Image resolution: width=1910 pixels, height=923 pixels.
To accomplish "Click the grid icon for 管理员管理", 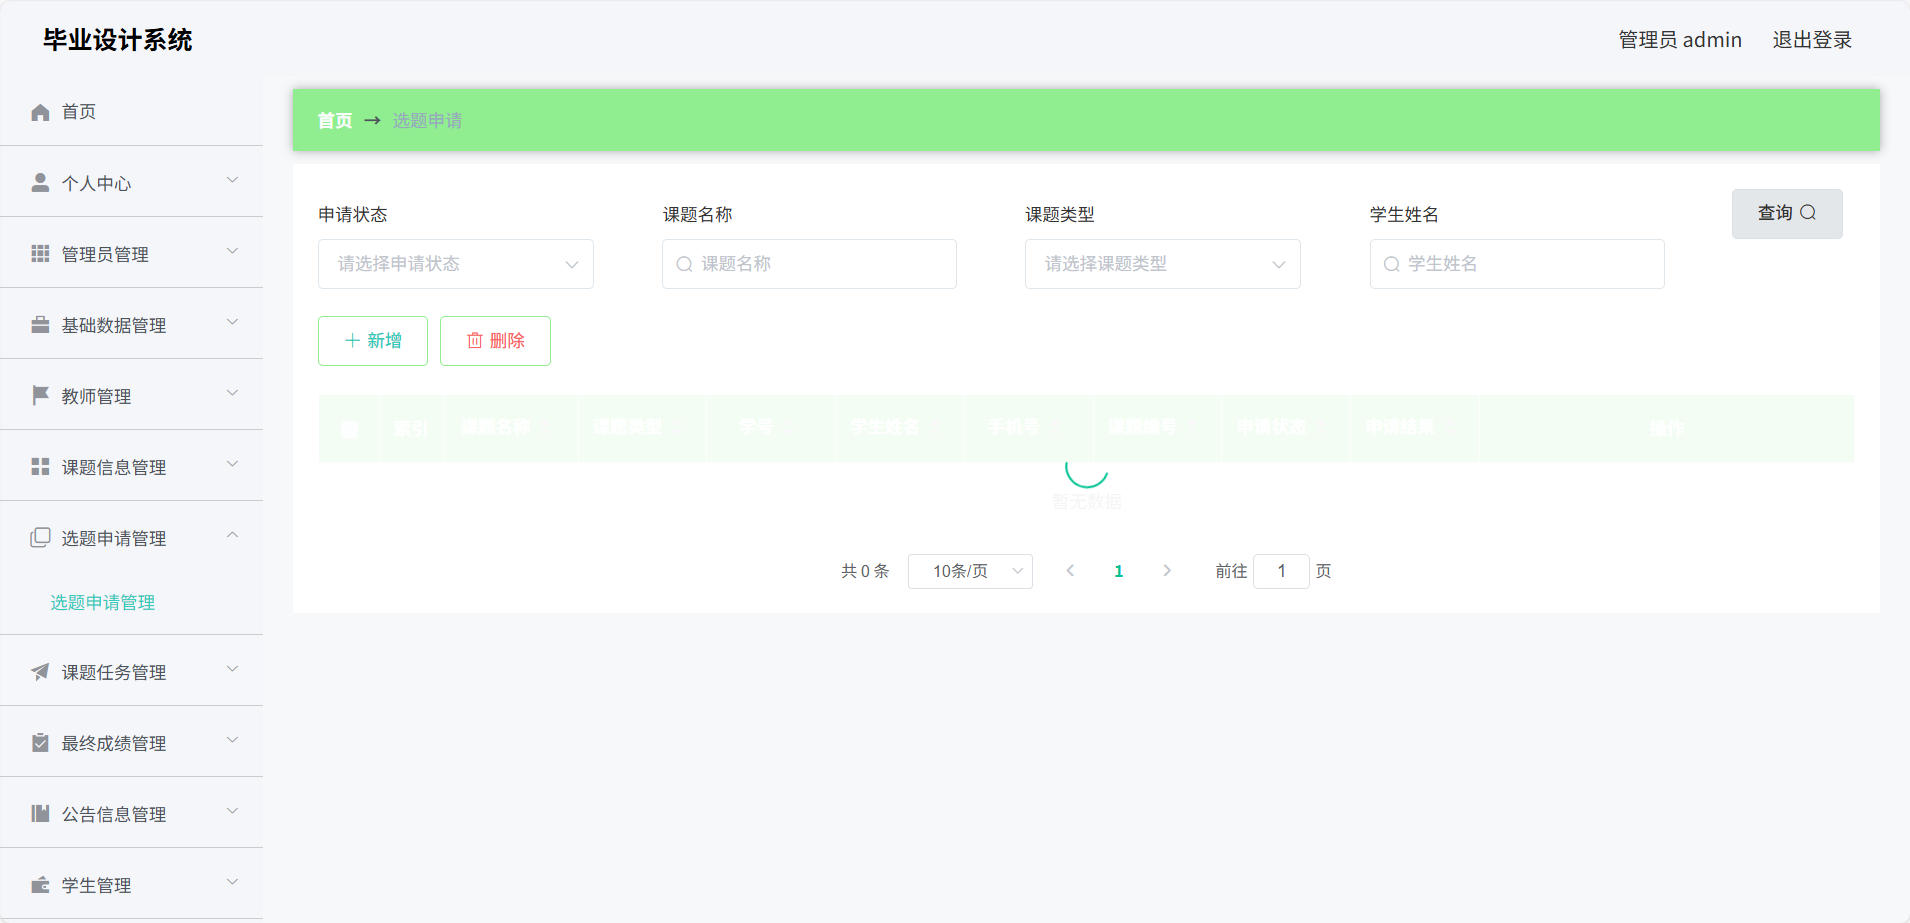I will (x=40, y=254).
